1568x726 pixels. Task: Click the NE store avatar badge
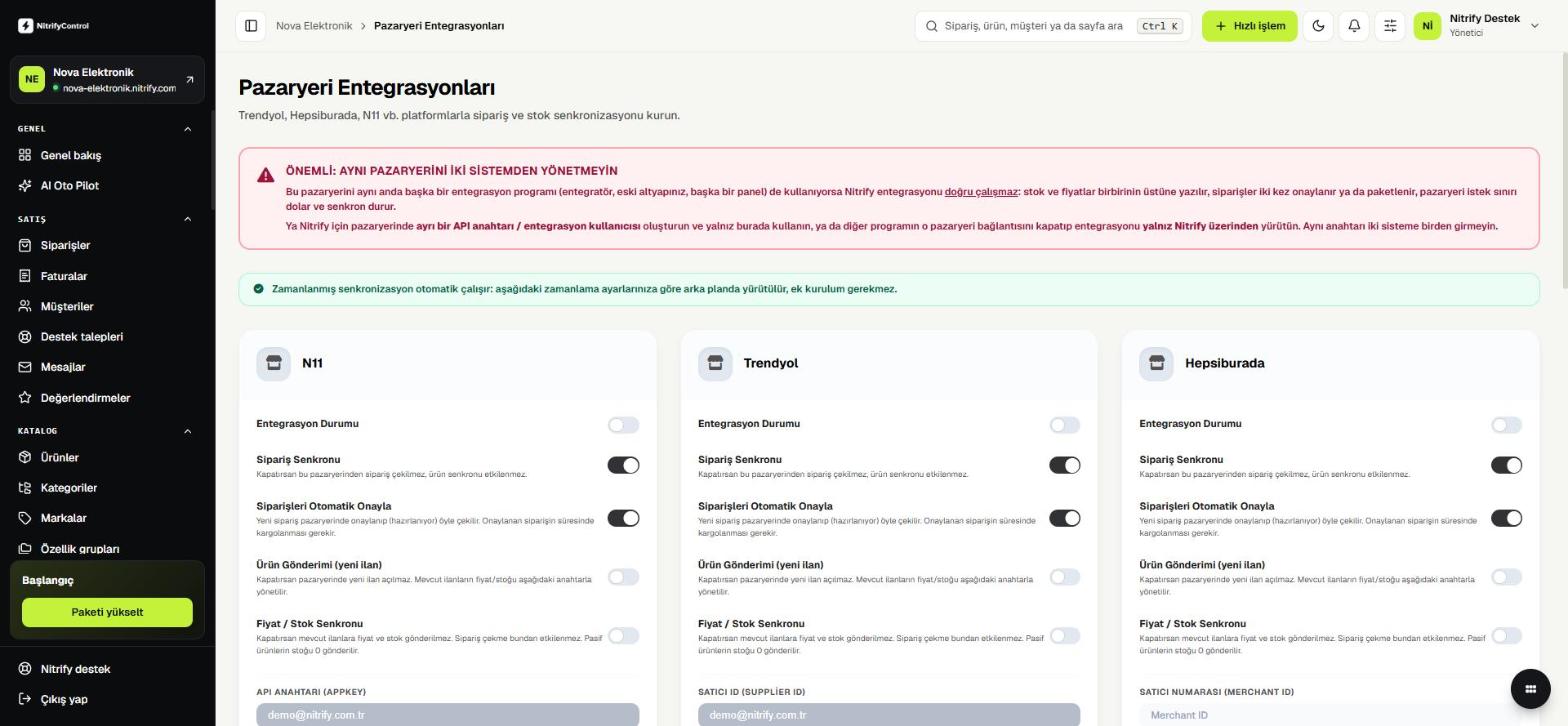[x=32, y=79]
